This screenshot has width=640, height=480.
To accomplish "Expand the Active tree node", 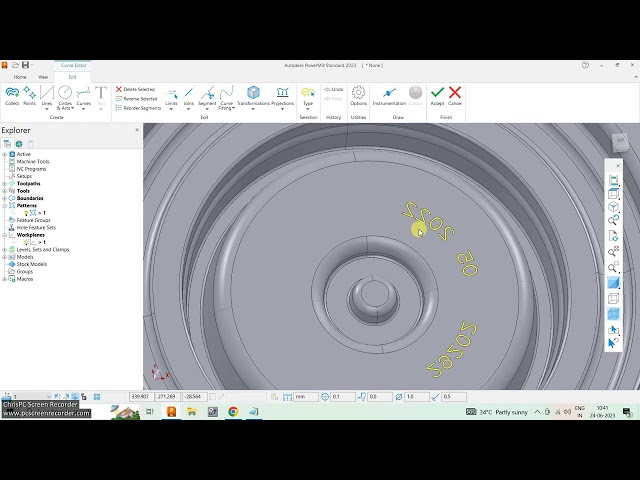I will point(4,154).
